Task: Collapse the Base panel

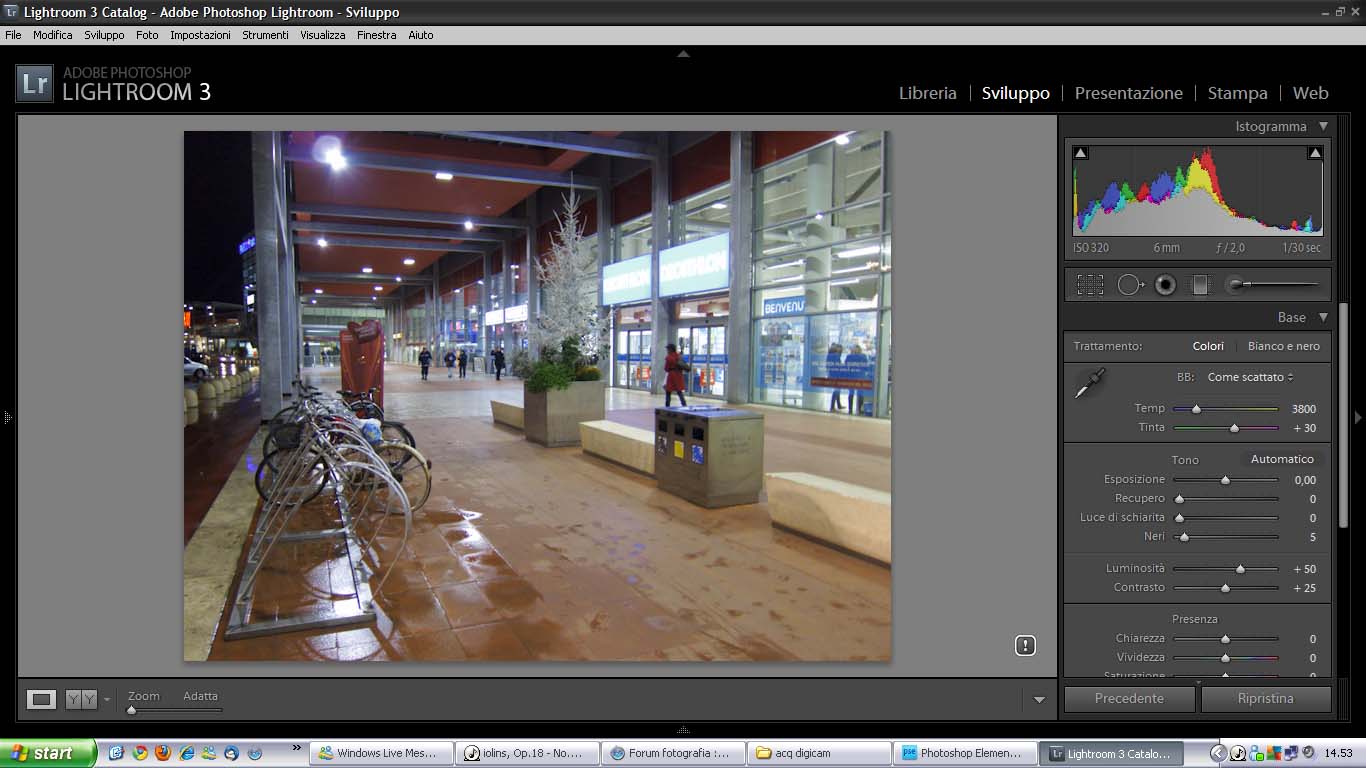Action: 1323,318
